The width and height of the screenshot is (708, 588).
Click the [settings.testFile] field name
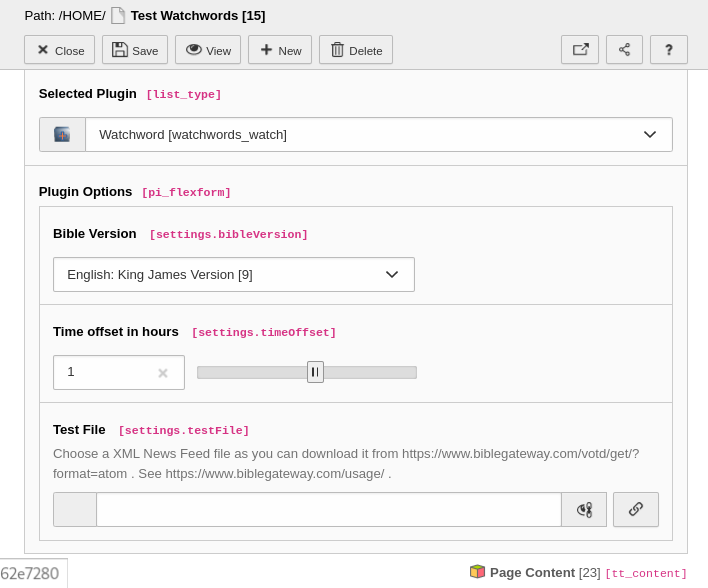click(184, 430)
